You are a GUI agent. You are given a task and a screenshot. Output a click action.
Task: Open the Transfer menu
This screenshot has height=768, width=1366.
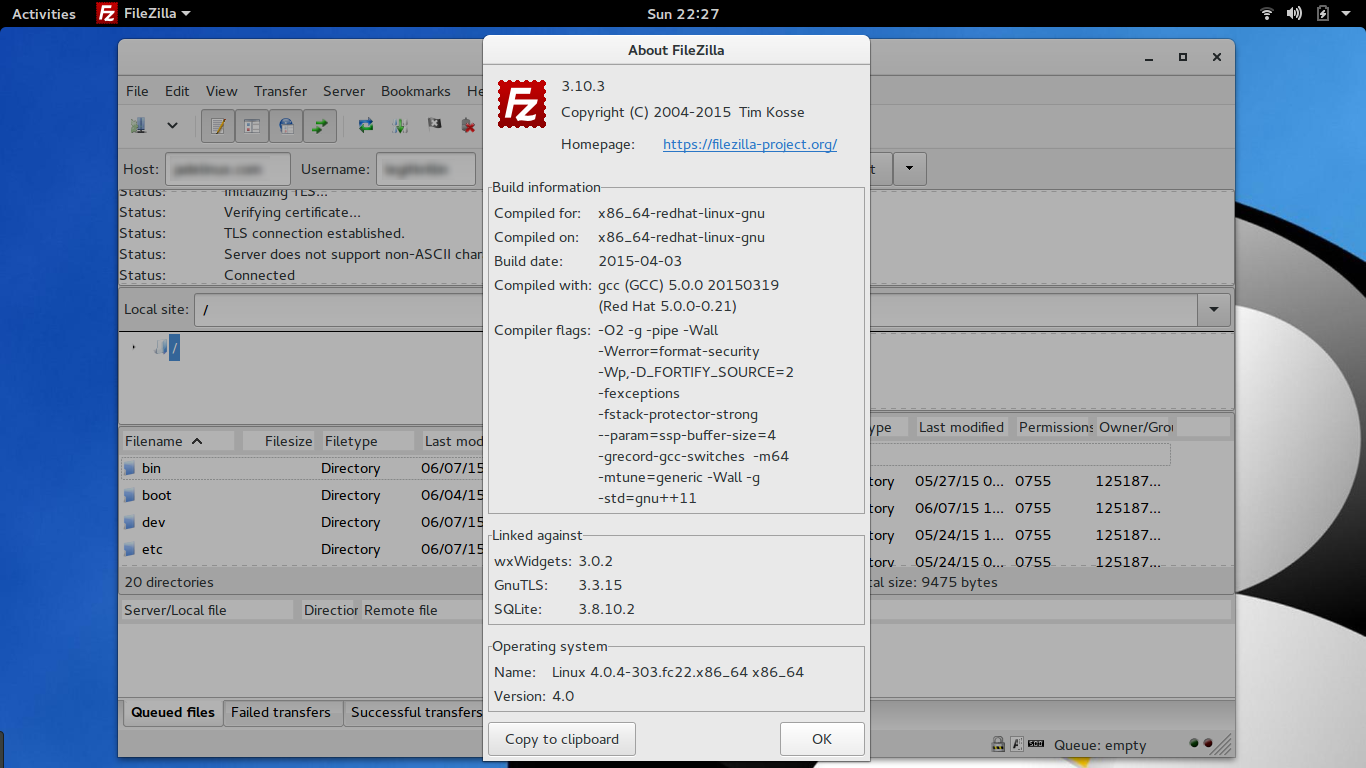280,91
